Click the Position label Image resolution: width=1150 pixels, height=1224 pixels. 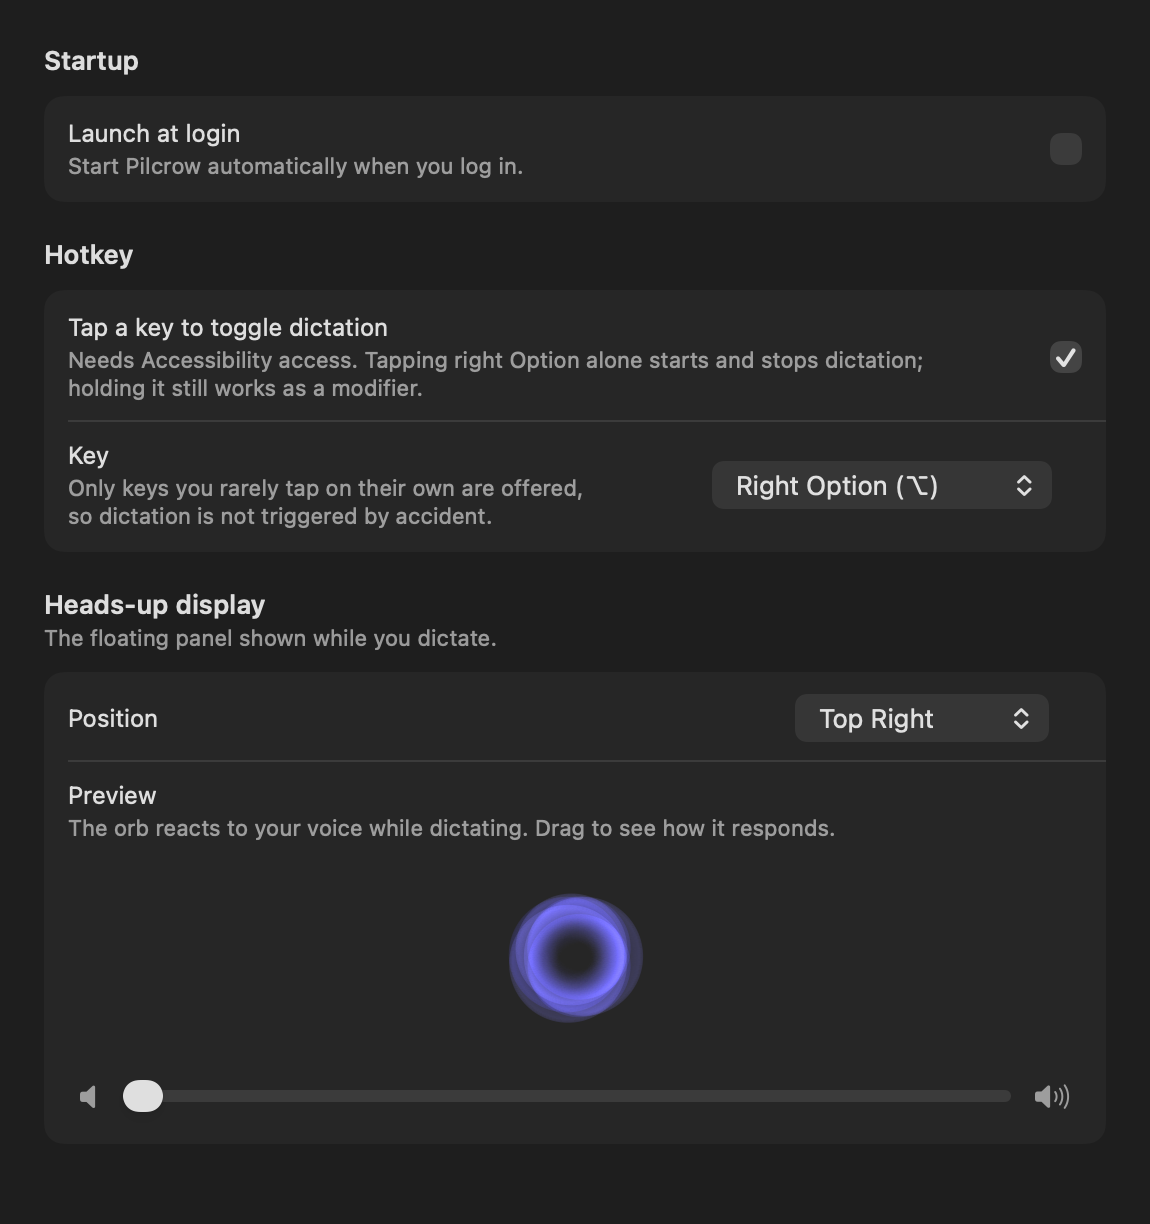pyautogui.click(x=113, y=718)
